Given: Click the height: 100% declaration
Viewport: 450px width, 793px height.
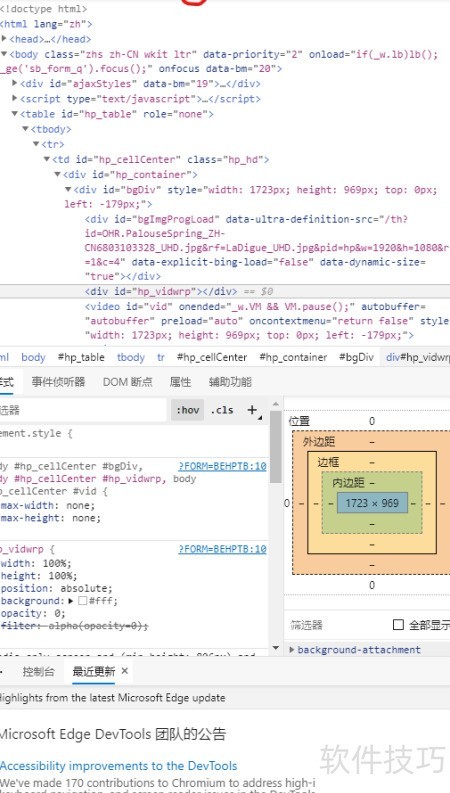Looking at the screenshot, I should [x=39, y=576].
